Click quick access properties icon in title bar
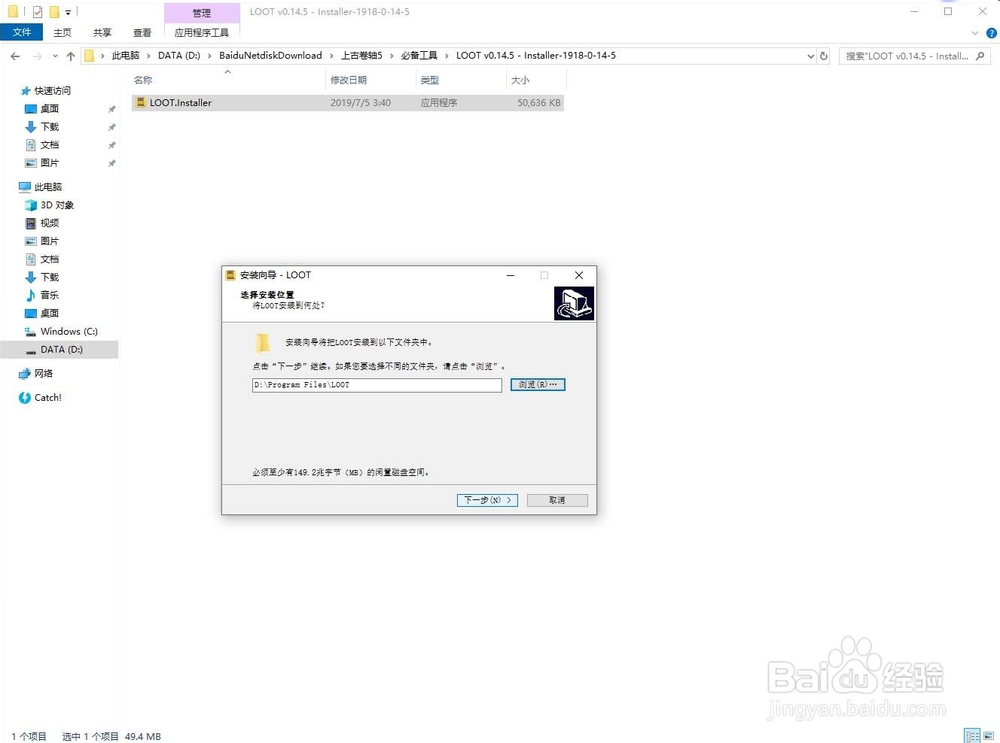Image resolution: width=1000 pixels, height=743 pixels. [37, 11]
